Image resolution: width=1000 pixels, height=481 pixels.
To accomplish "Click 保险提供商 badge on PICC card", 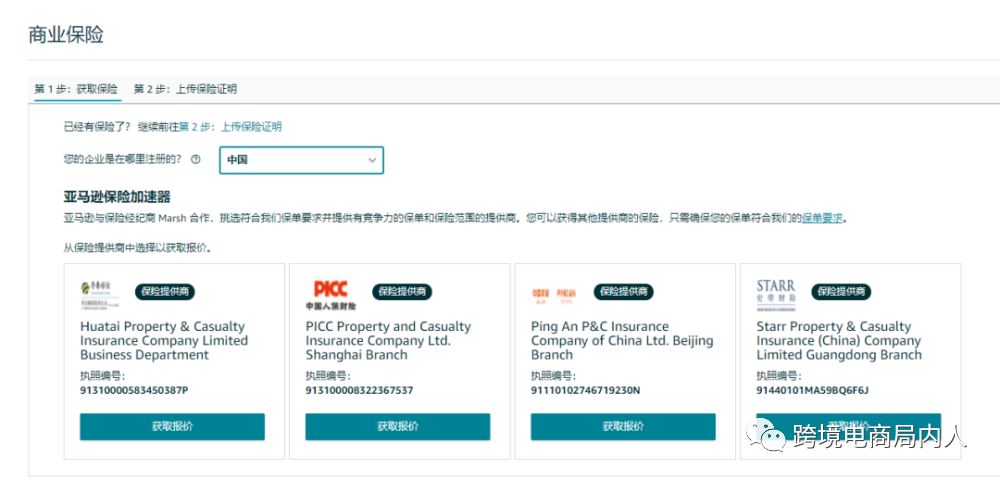I will coord(402,292).
